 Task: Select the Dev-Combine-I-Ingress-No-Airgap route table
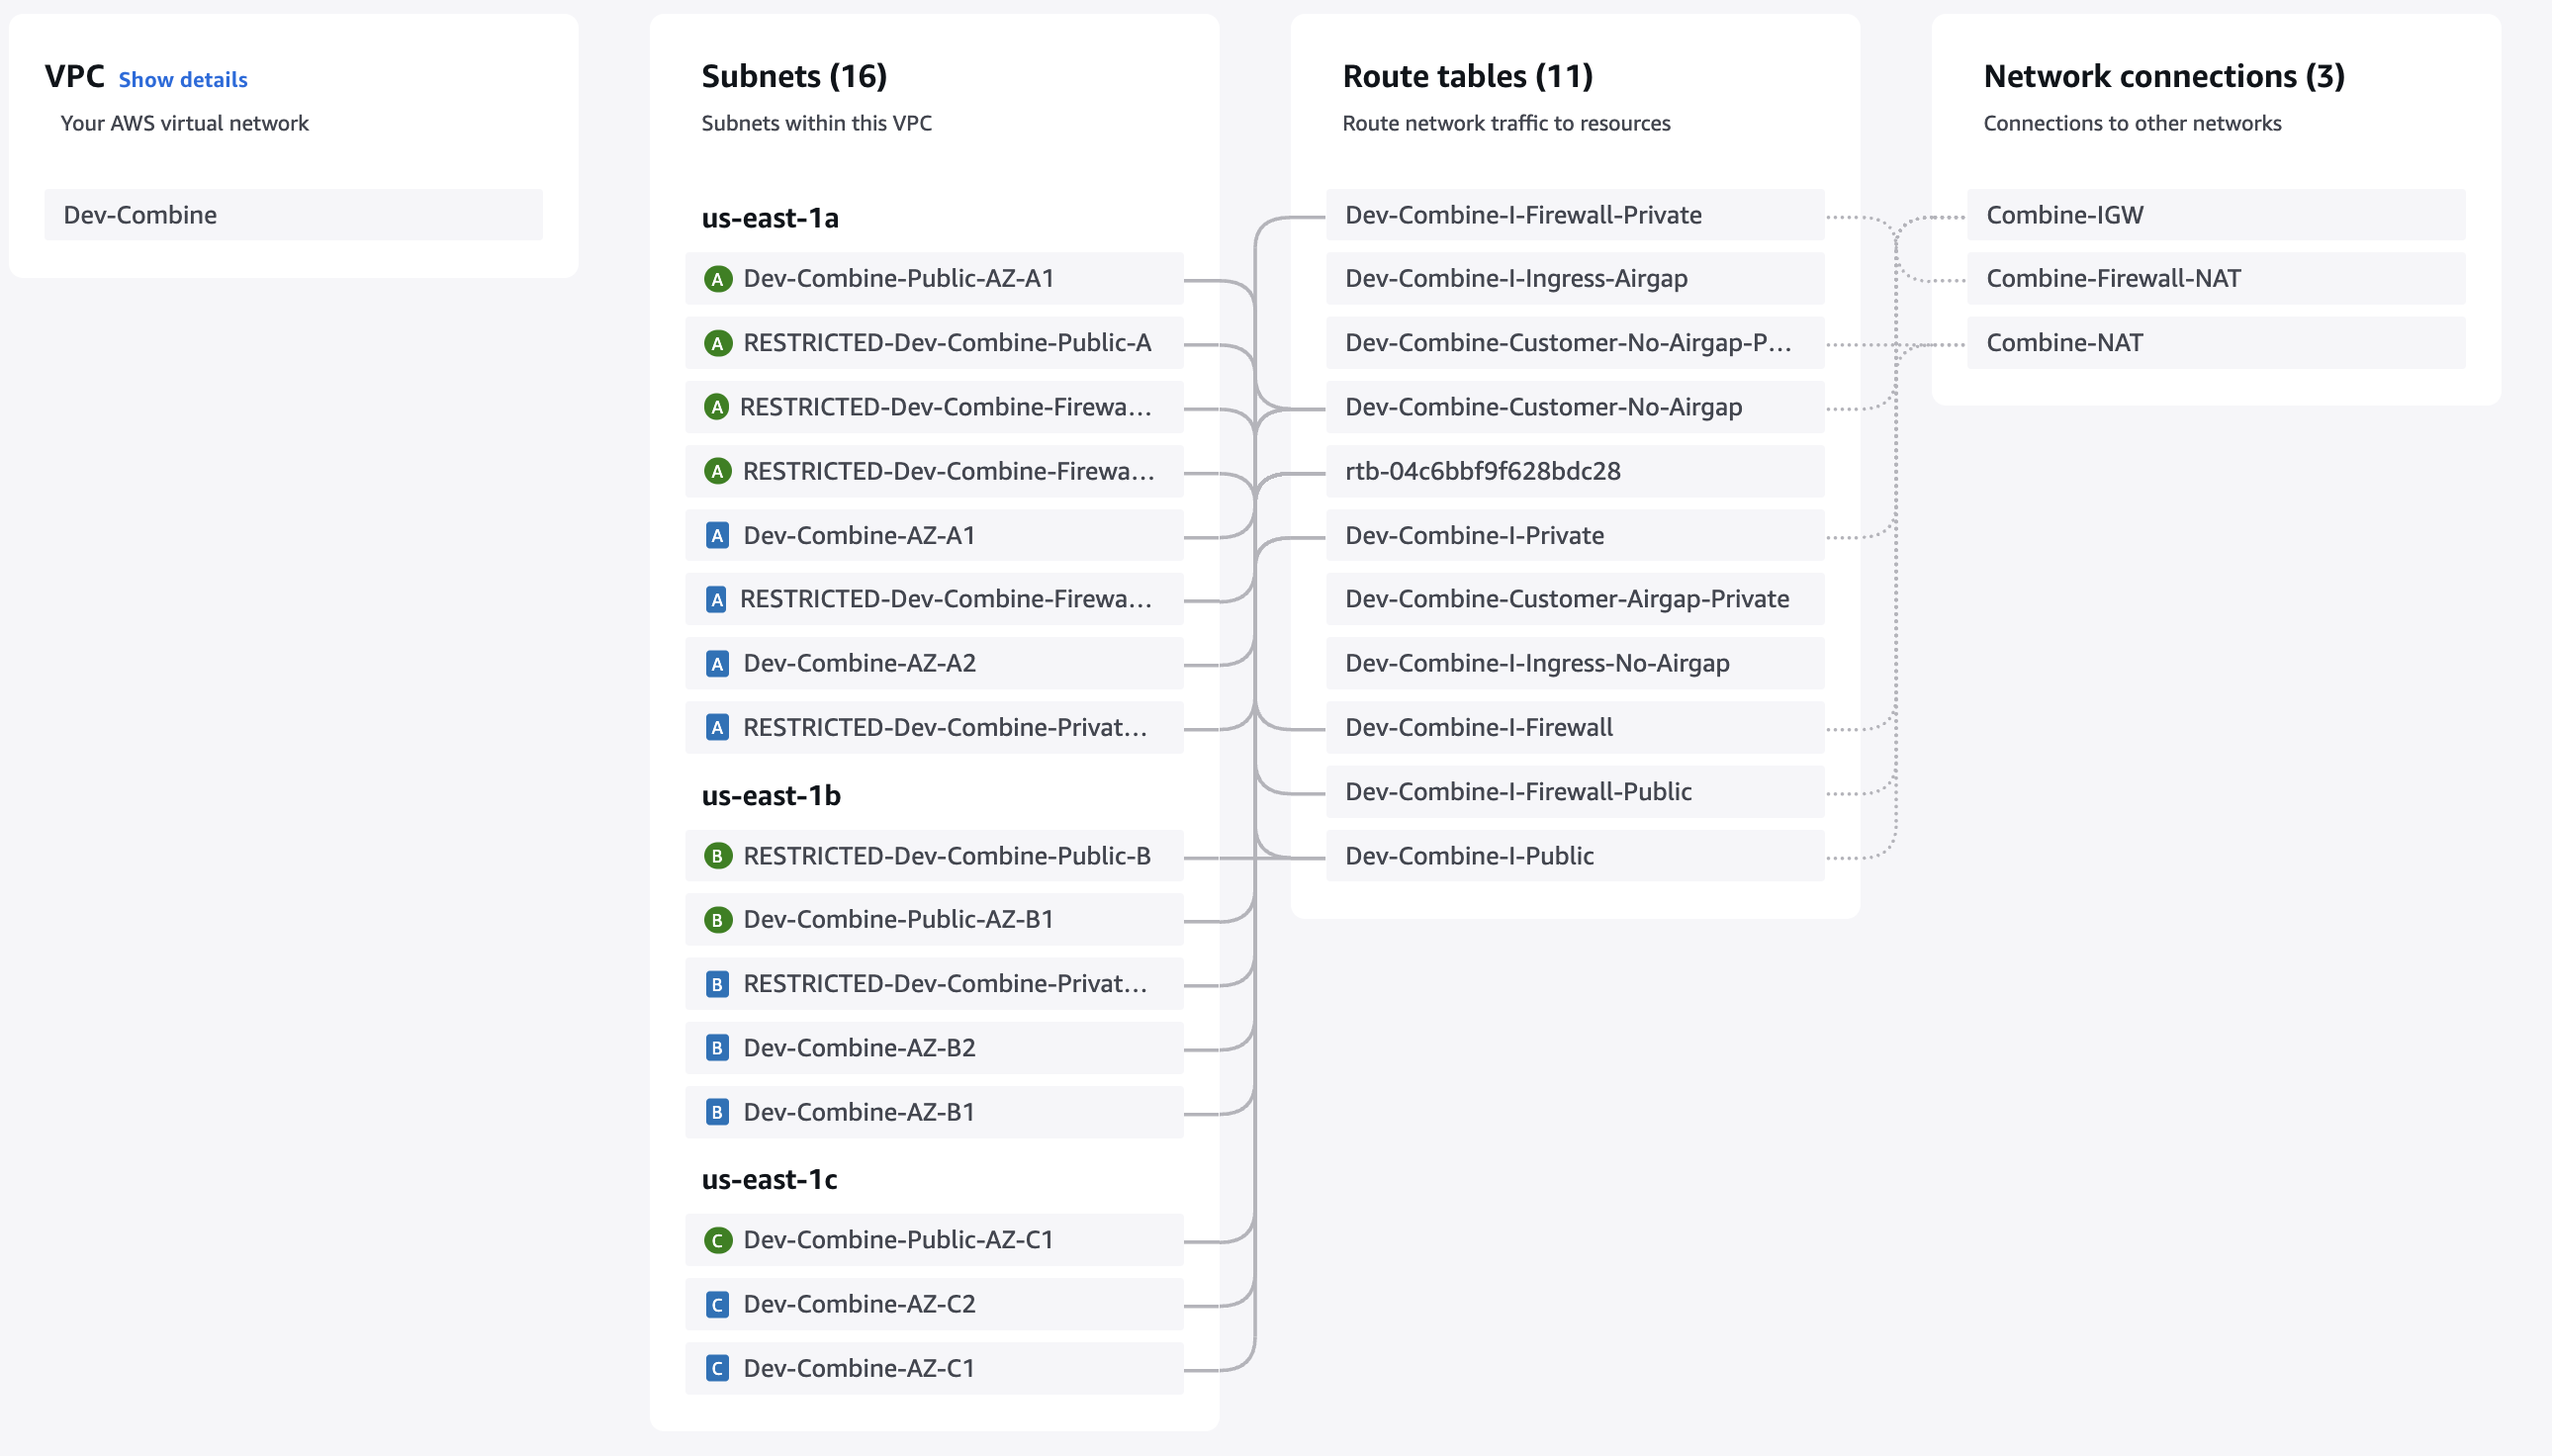(x=1575, y=663)
